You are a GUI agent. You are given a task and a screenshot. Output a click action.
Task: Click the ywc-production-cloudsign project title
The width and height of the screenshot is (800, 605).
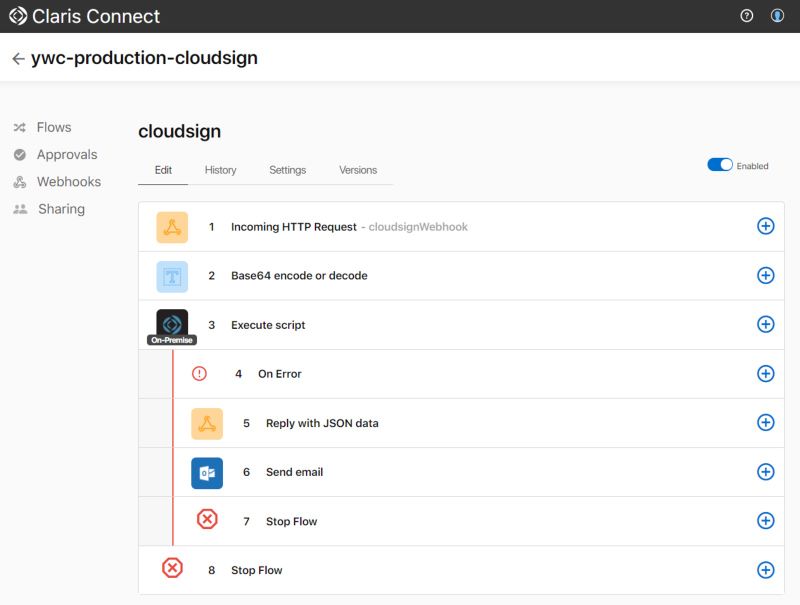tap(144, 58)
